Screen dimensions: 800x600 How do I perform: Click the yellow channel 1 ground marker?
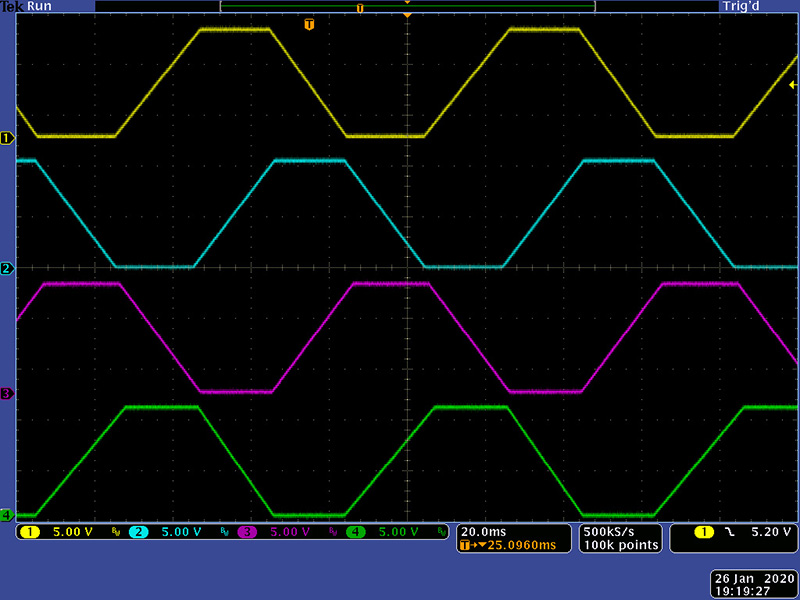7,137
